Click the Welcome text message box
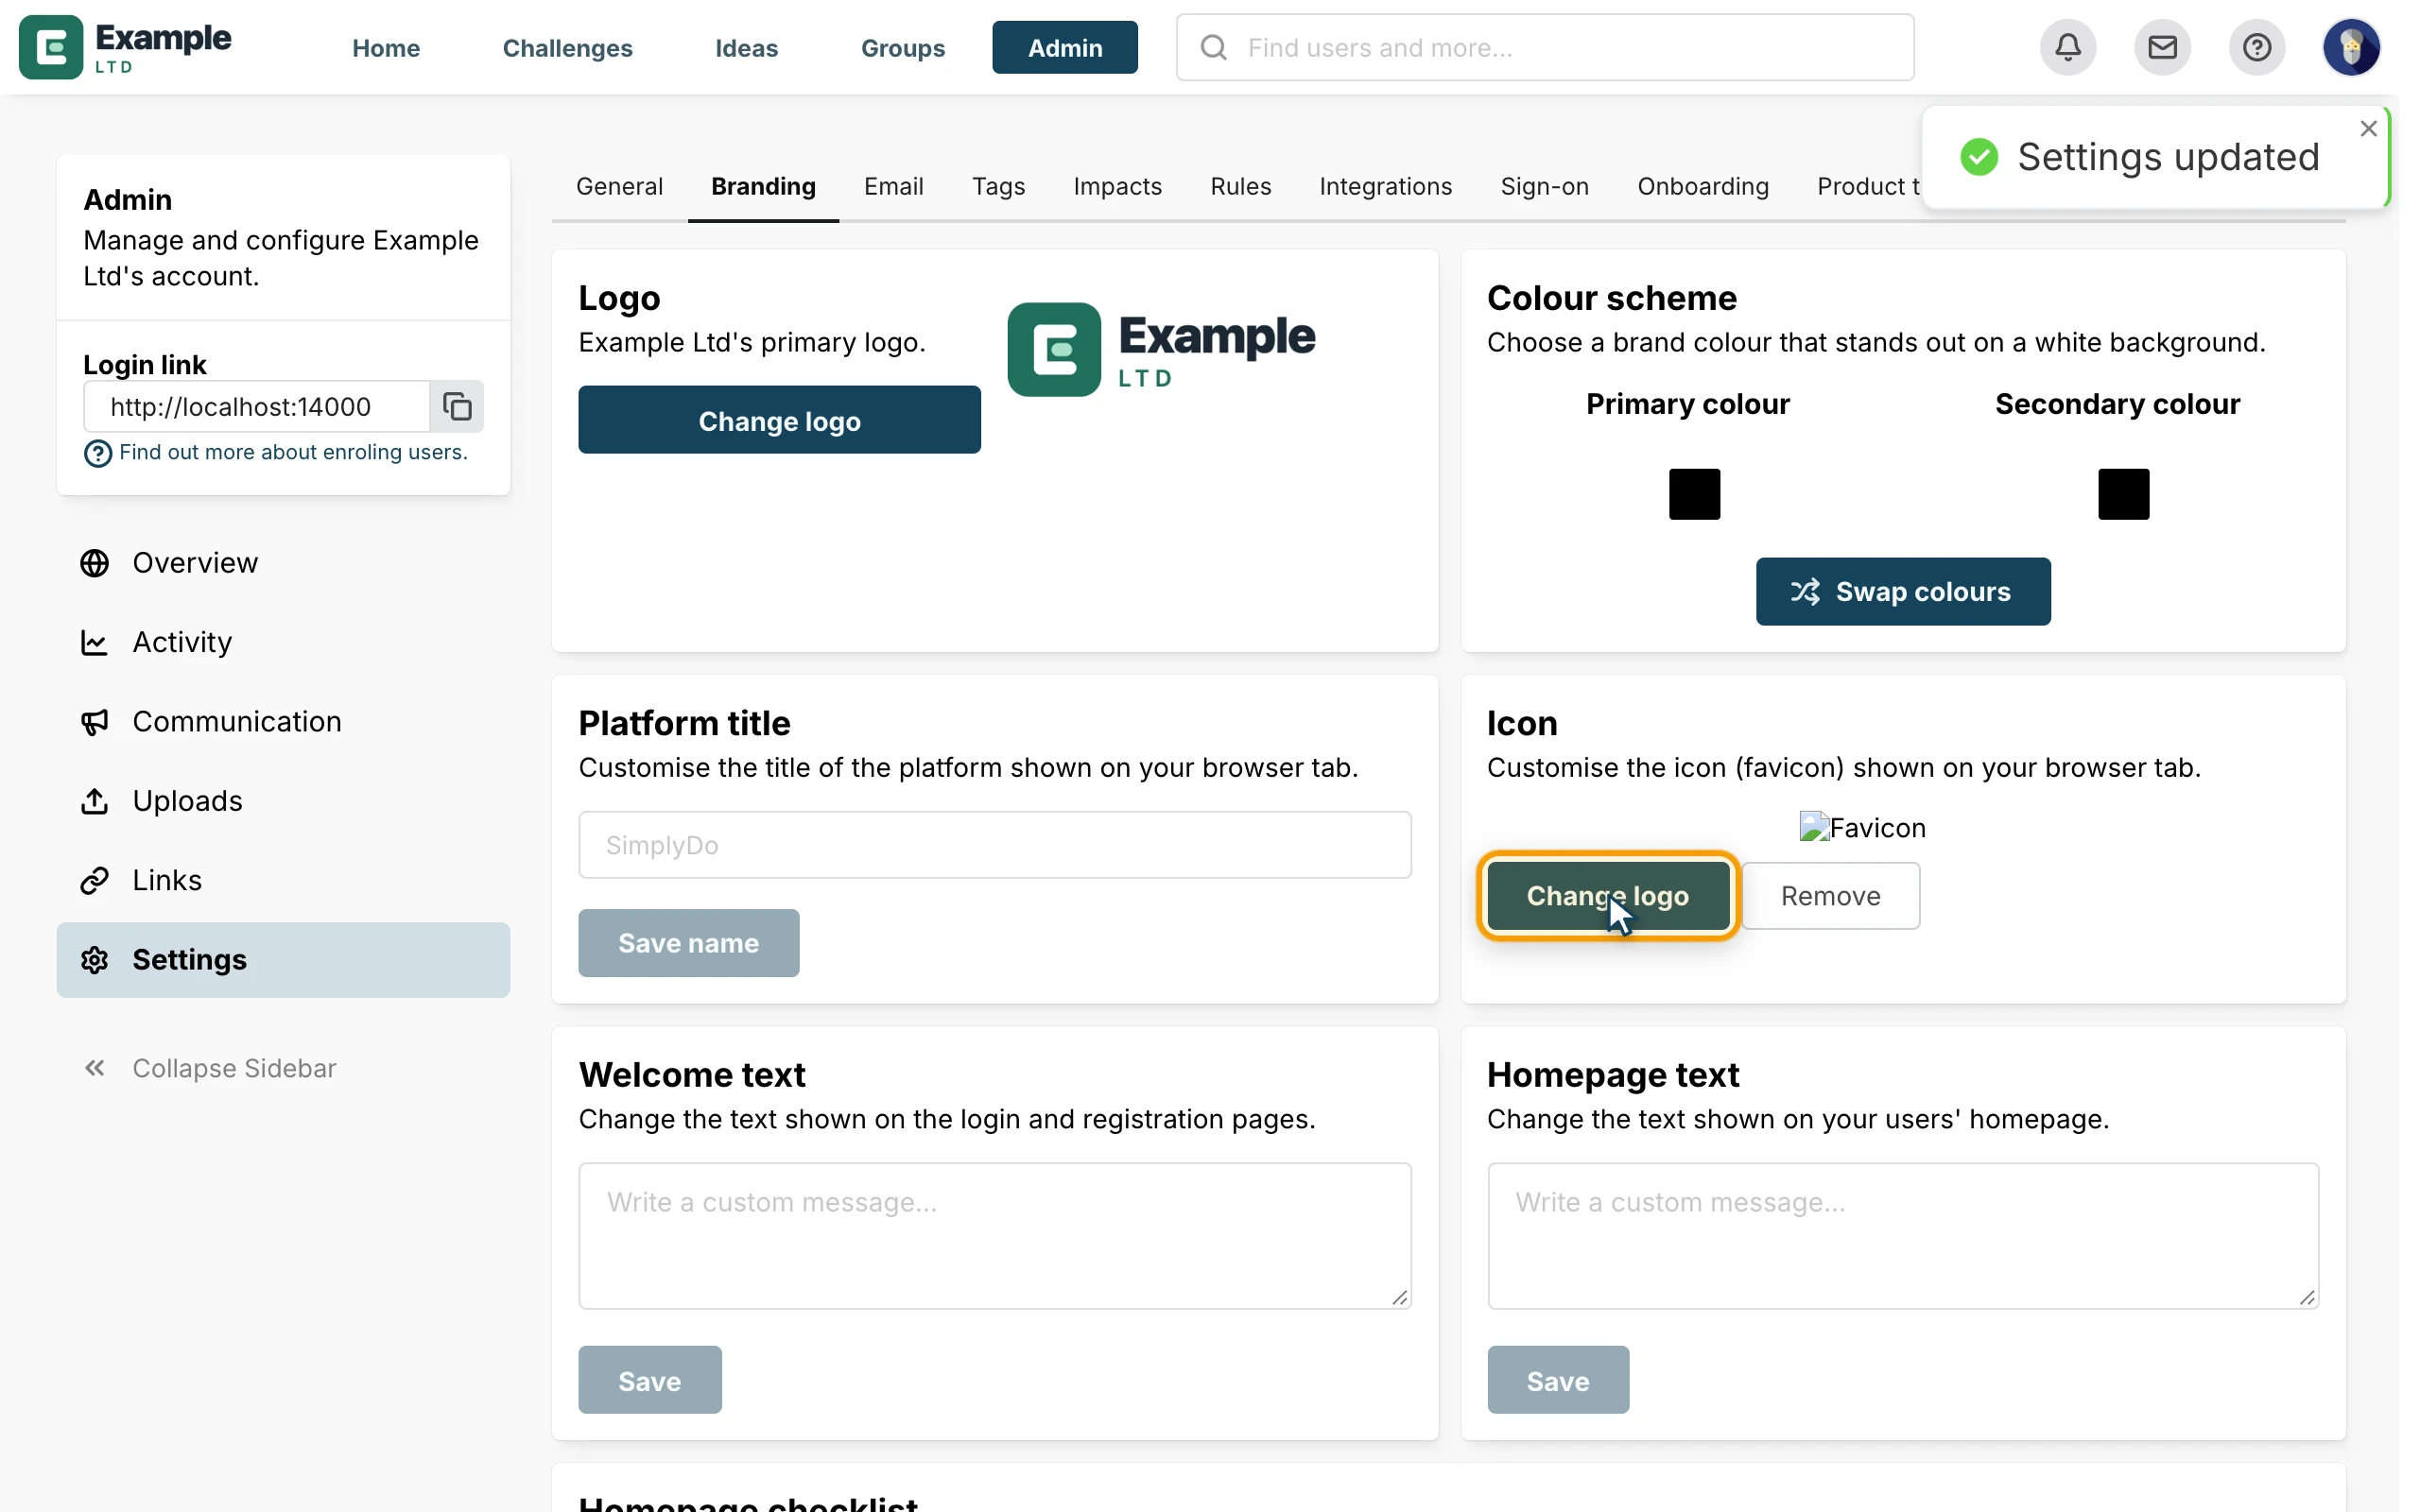This screenshot has height=1512, width=2420. point(995,1236)
